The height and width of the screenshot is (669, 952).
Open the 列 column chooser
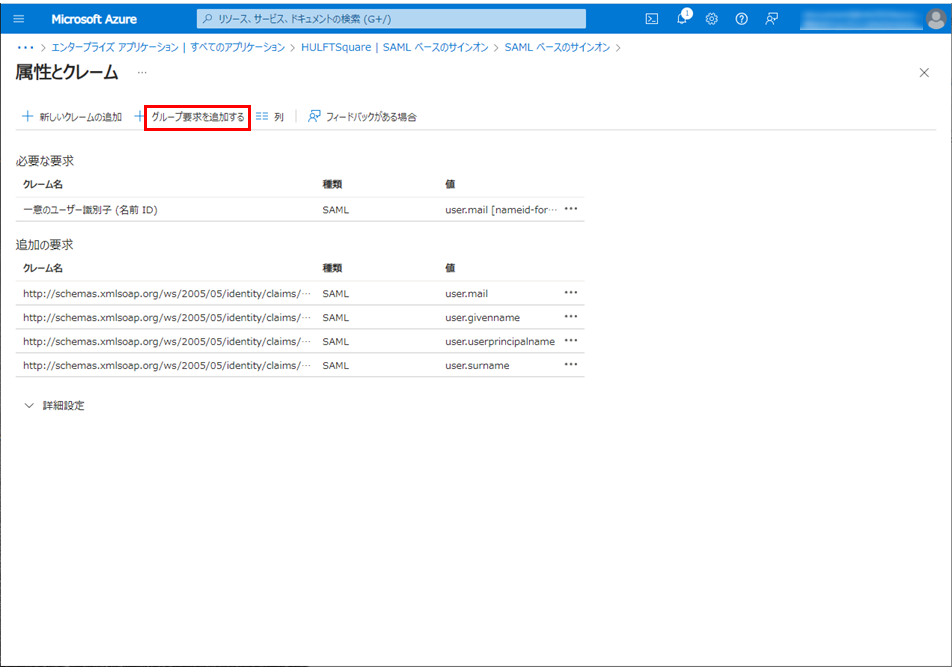270,117
